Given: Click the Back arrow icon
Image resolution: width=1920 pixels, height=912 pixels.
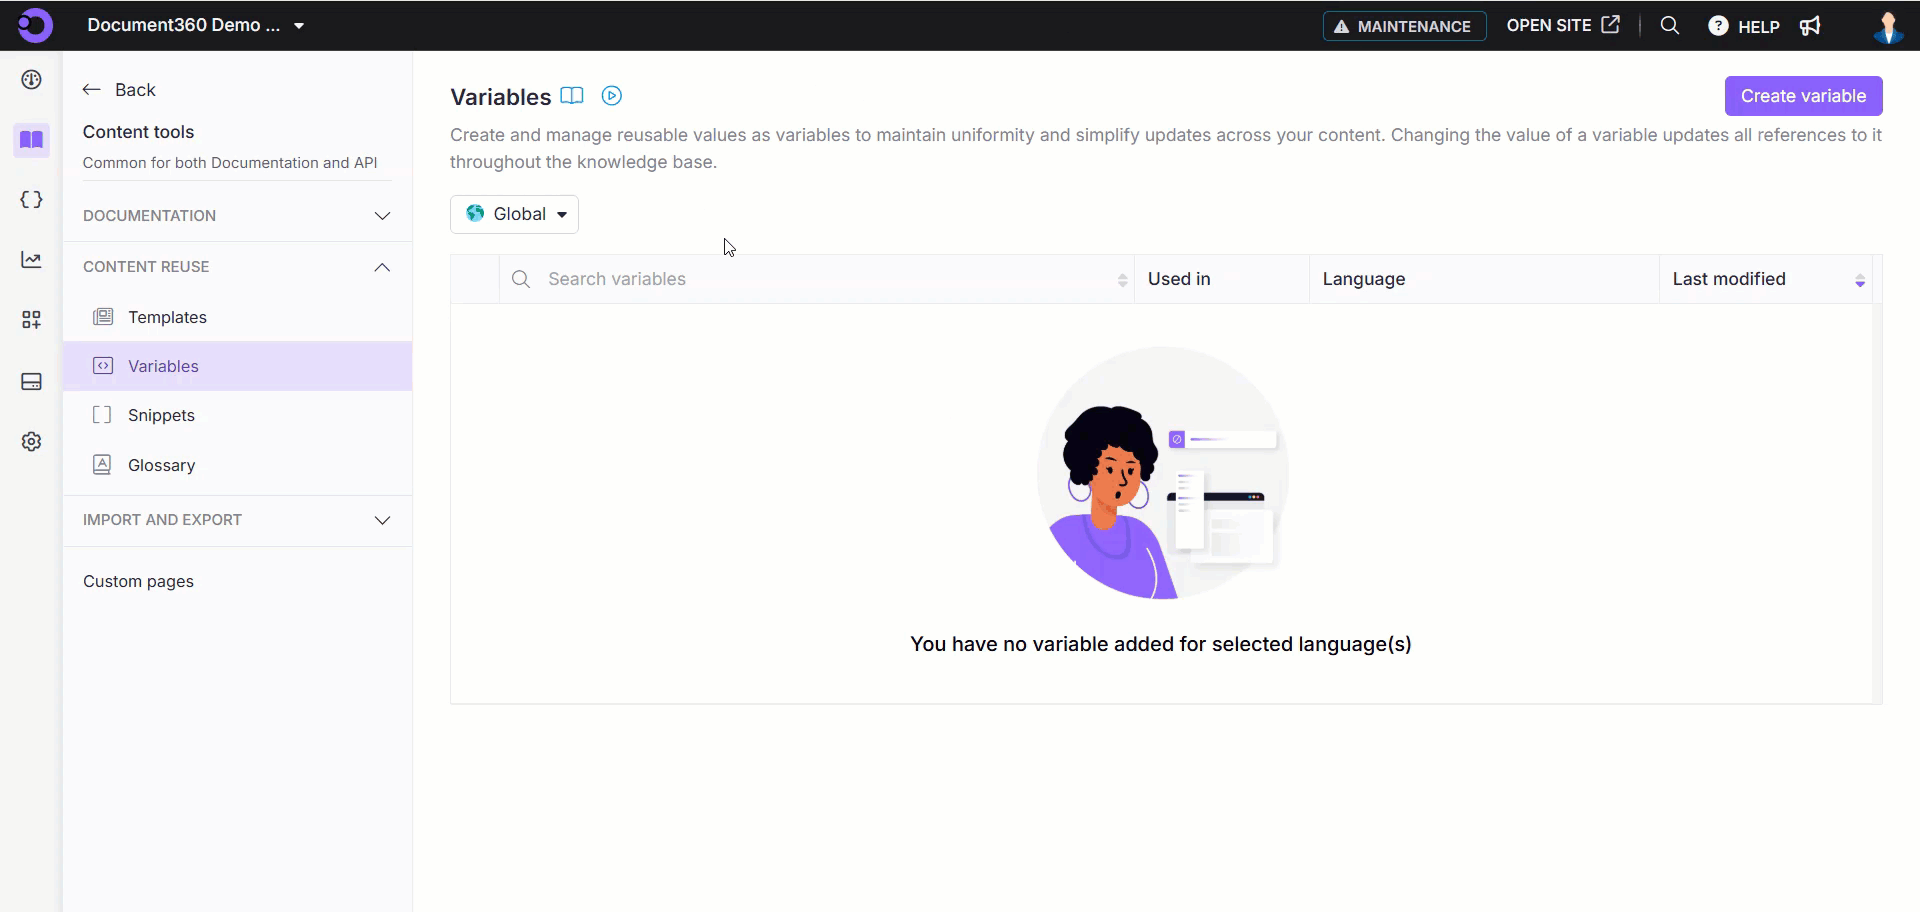Looking at the screenshot, I should click(92, 90).
